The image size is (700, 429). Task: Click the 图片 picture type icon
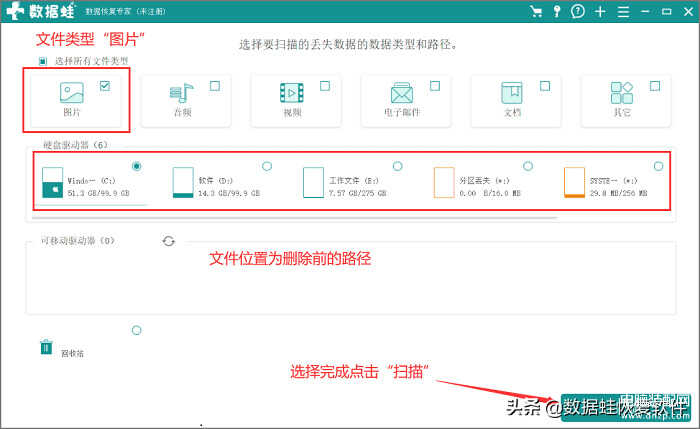pos(71,92)
